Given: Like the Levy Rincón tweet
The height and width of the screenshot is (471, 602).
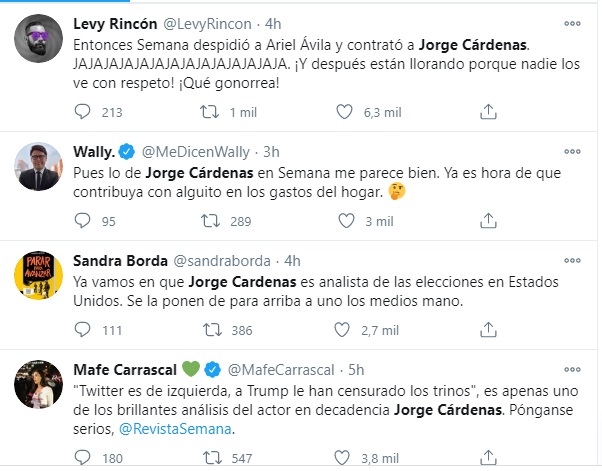Looking at the screenshot, I should pyautogui.click(x=344, y=112).
